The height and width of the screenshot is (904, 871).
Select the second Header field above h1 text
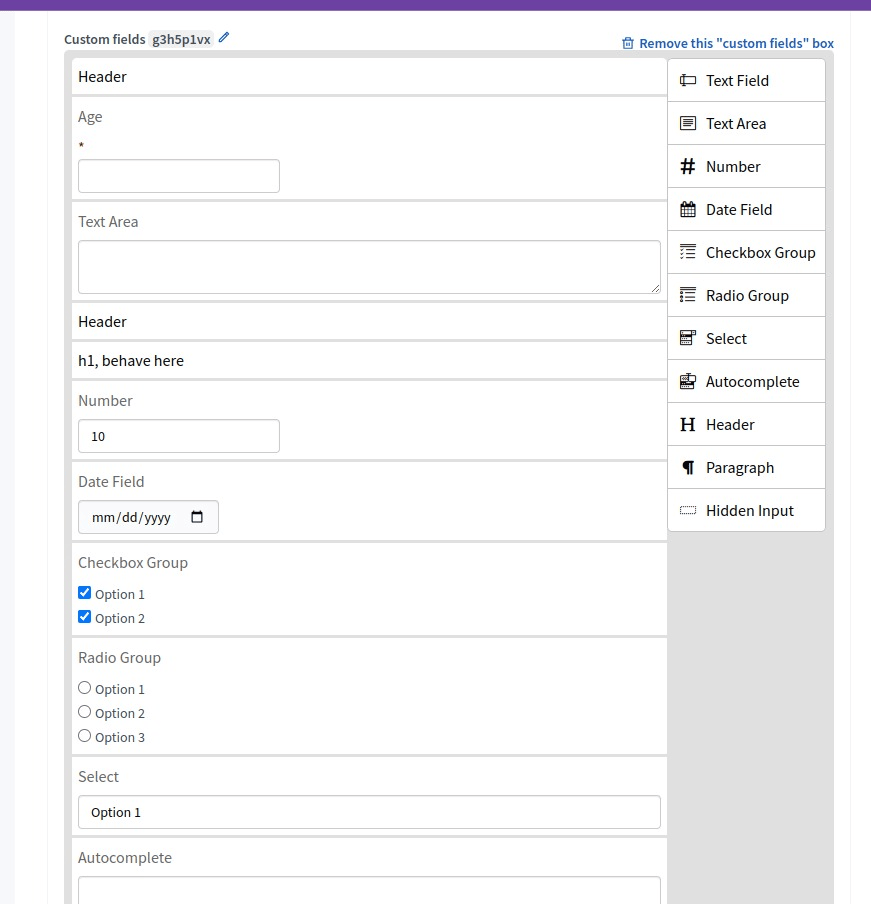369,322
